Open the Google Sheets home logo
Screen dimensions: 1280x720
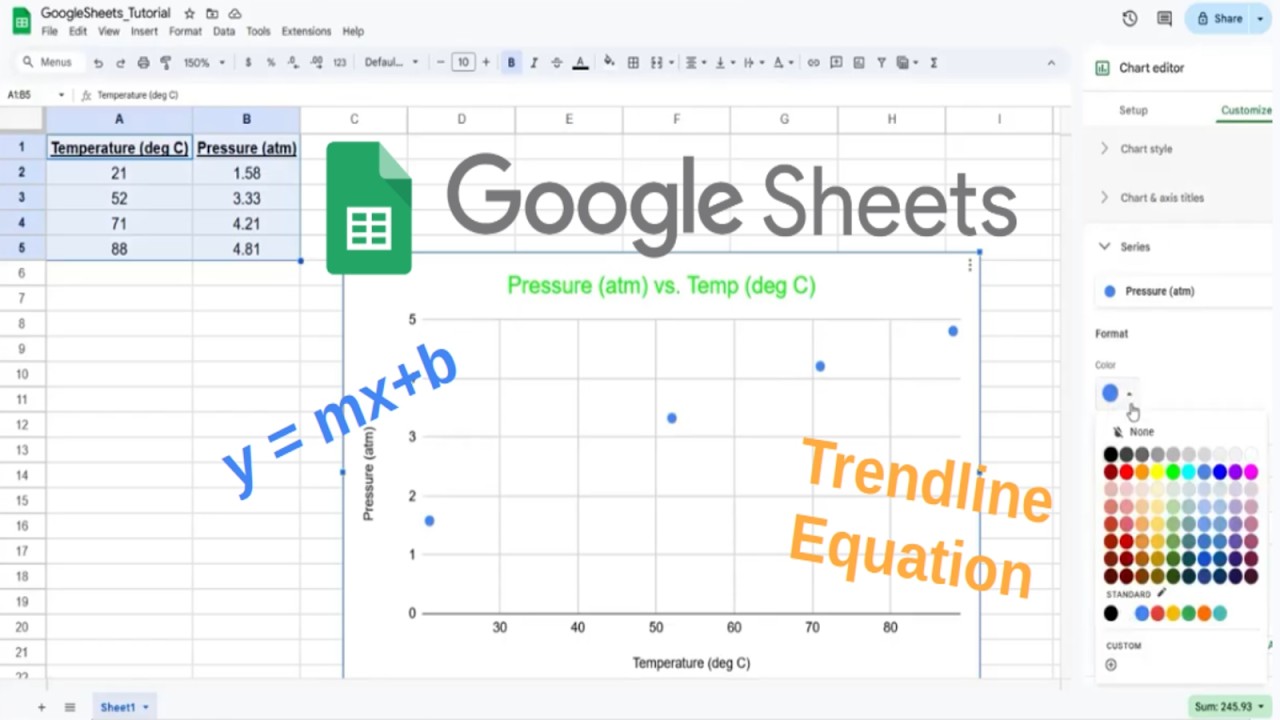(21, 21)
